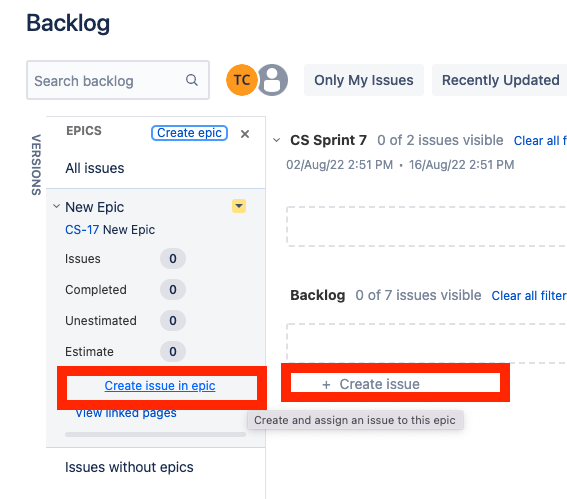Select the unassigned user avatar
The image size is (567, 499).
tap(272, 80)
